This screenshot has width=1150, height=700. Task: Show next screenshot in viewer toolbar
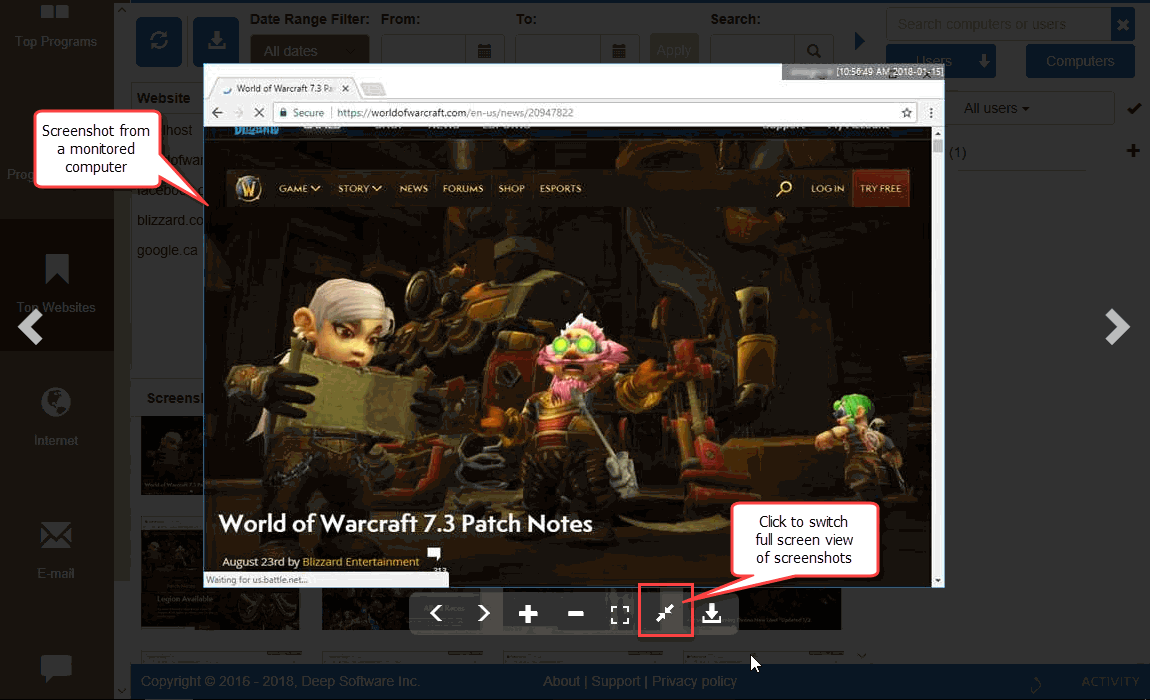pyautogui.click(x=483, y=613)
